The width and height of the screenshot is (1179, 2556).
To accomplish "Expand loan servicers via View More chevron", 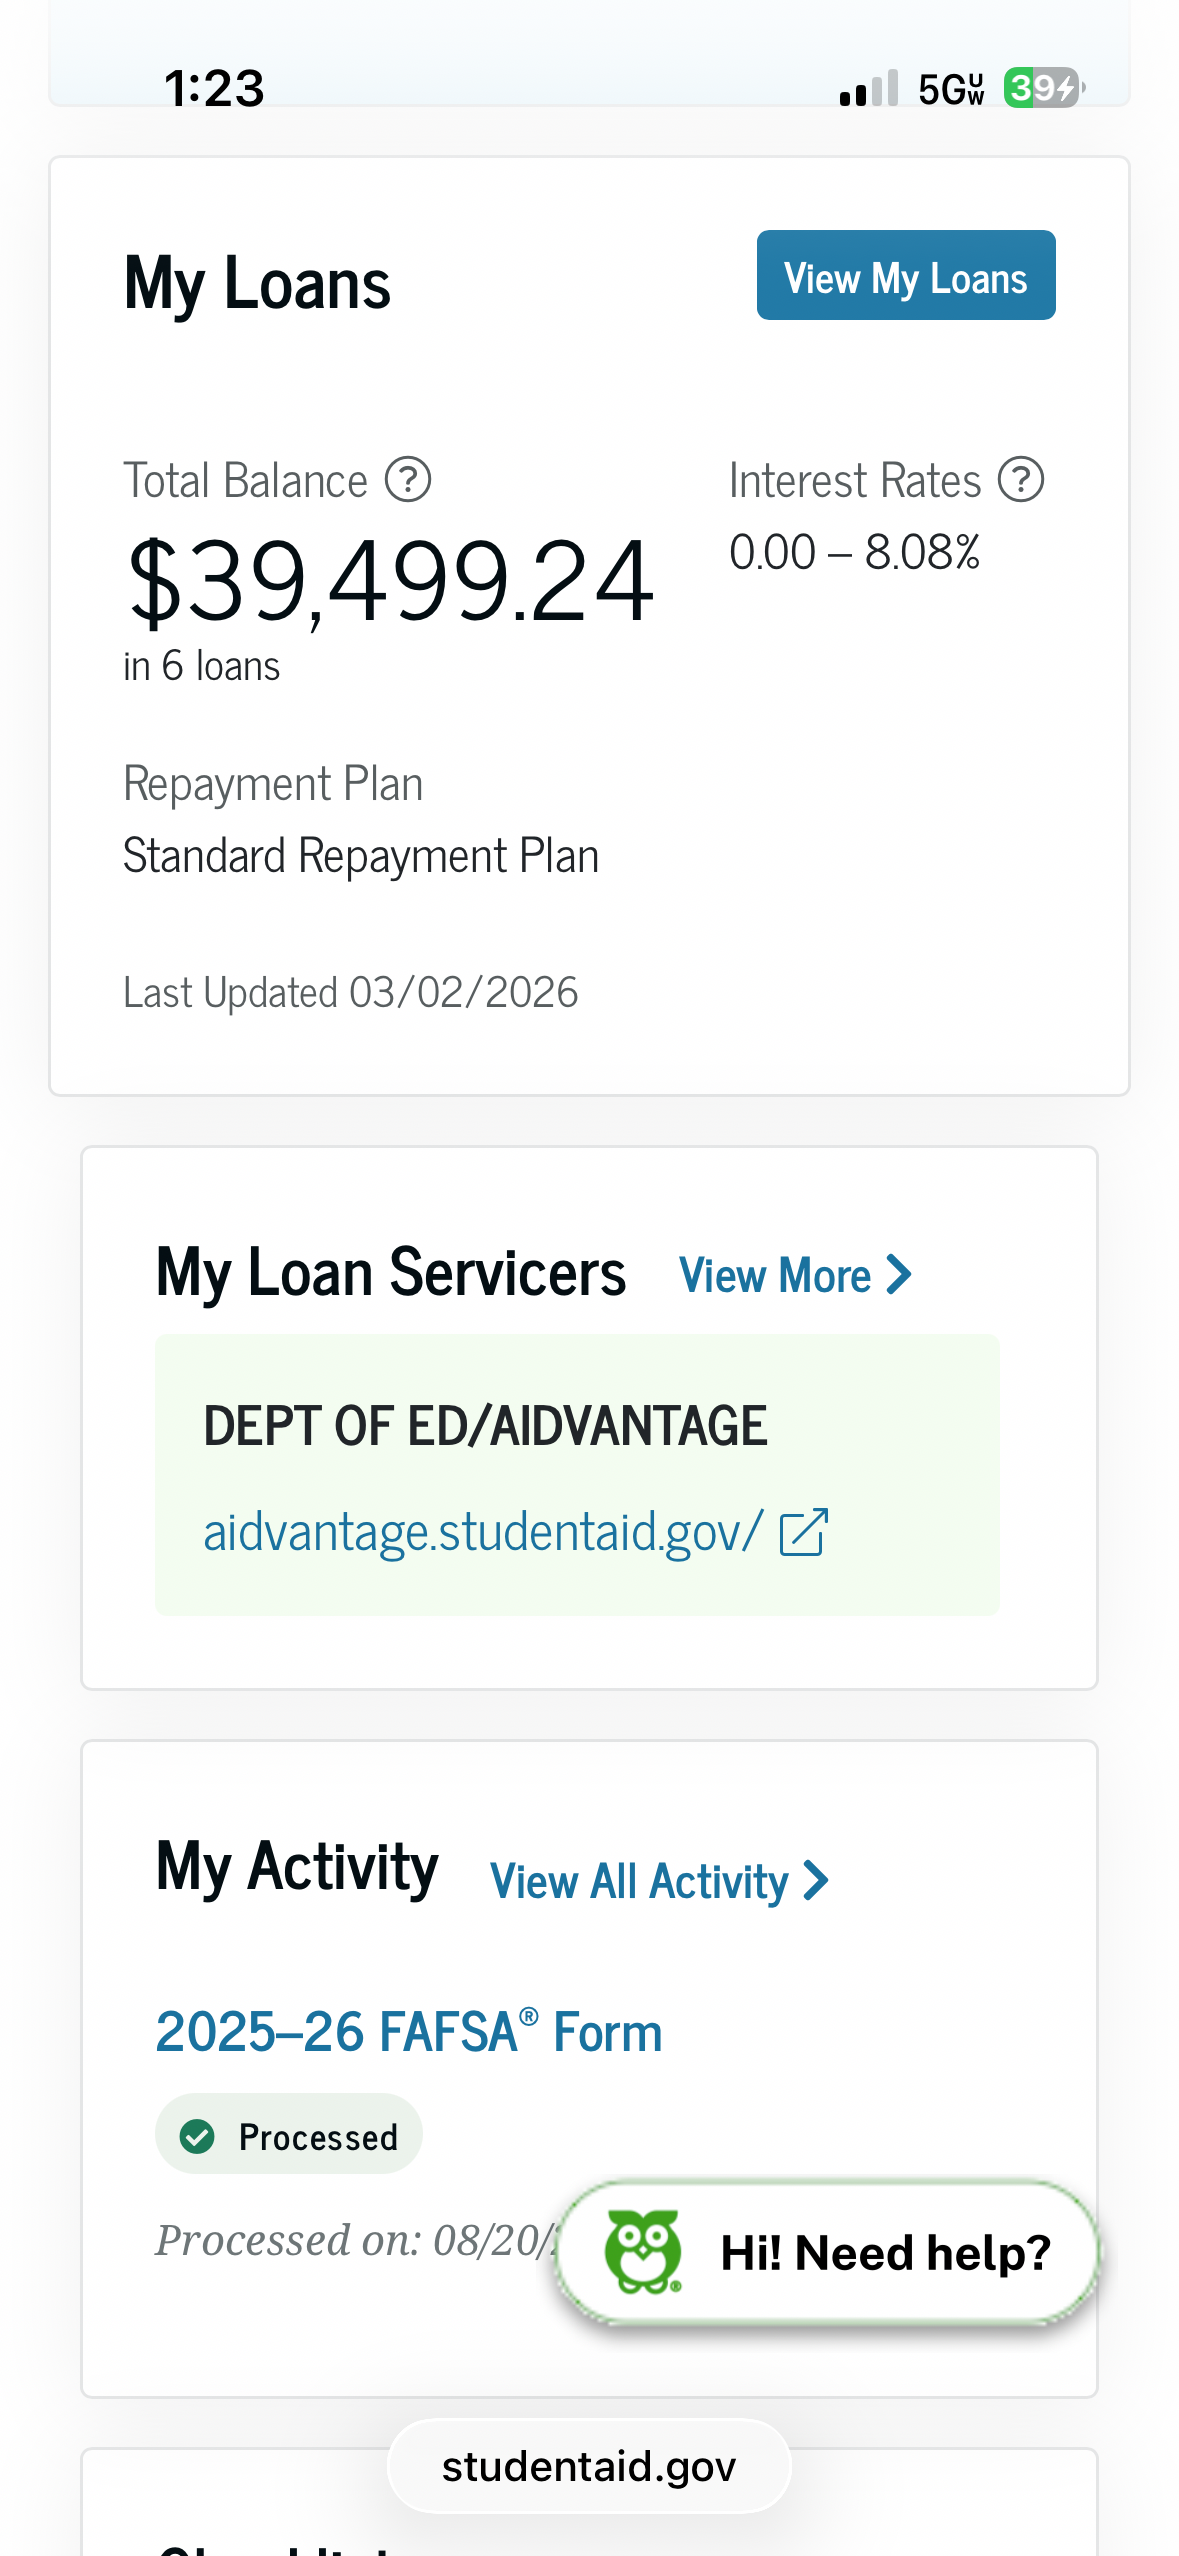I will click(x=900, y=1275).
